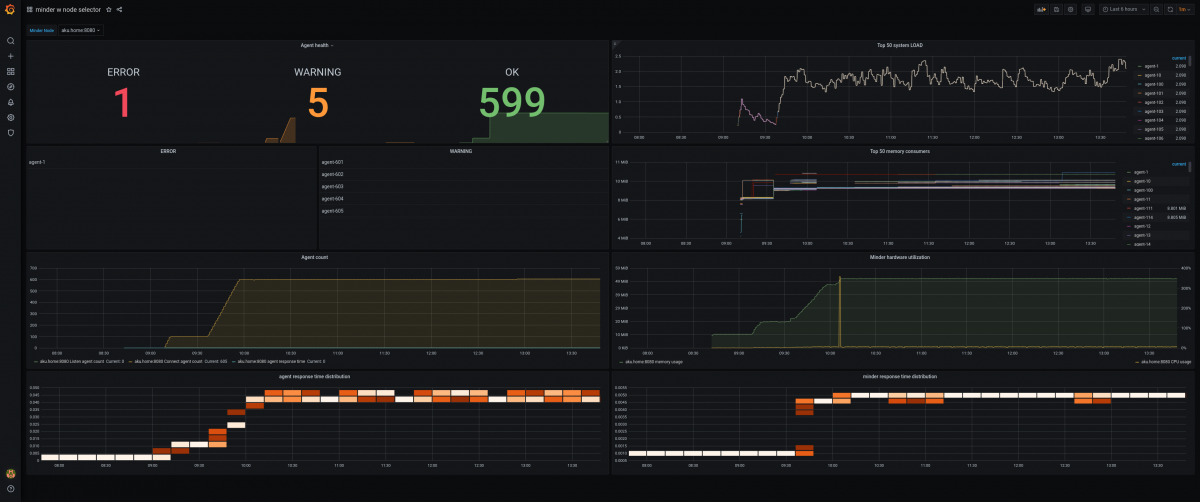Click the Minder Node variable label
Image resolution: width=1200 pixels, height=502 pixels.
click(x=41, y=30)
